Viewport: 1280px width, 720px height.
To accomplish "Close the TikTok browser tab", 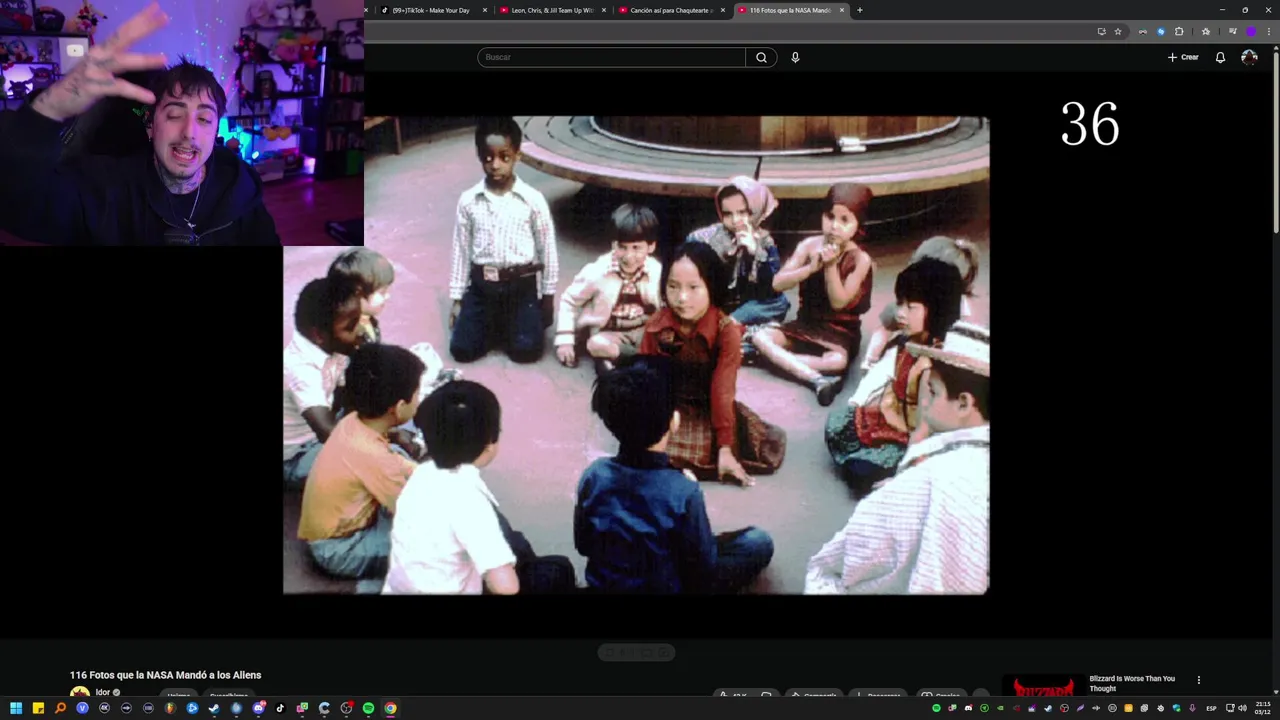I will (485, 10).
